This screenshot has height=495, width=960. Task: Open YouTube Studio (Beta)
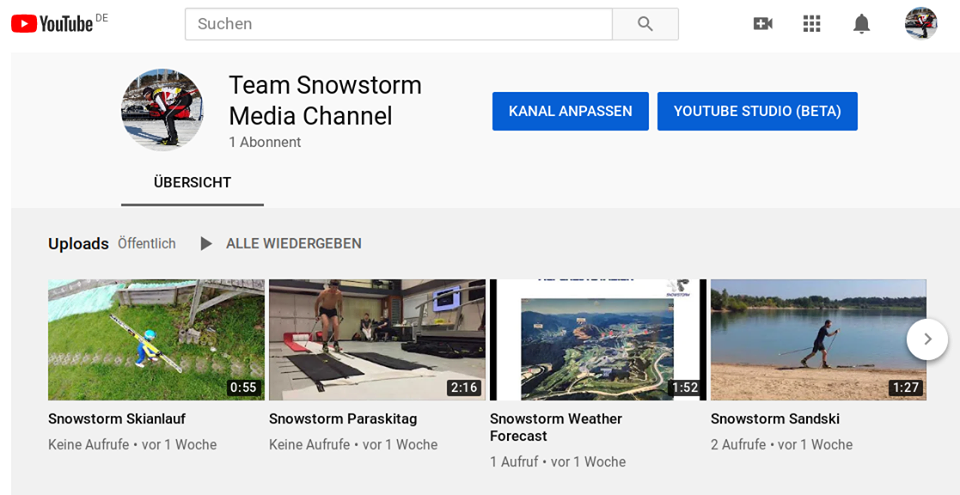pyautogui.click(x=757, y=111)
